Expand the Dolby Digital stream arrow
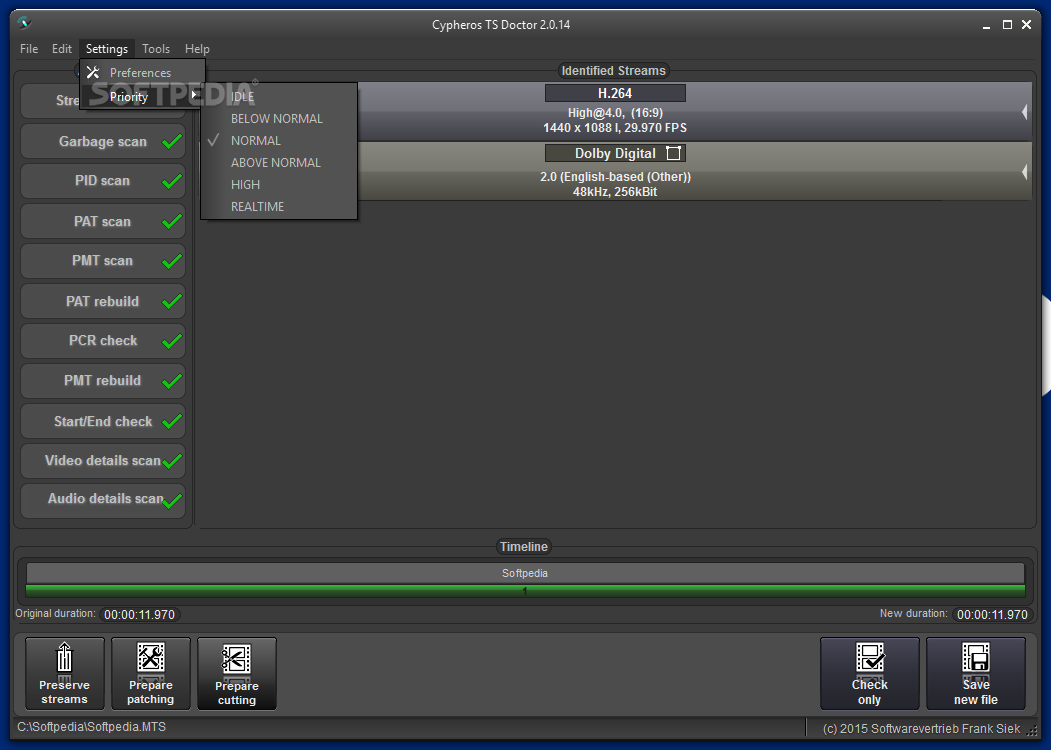1051x750 pixels. click(x=1024, y=172)
